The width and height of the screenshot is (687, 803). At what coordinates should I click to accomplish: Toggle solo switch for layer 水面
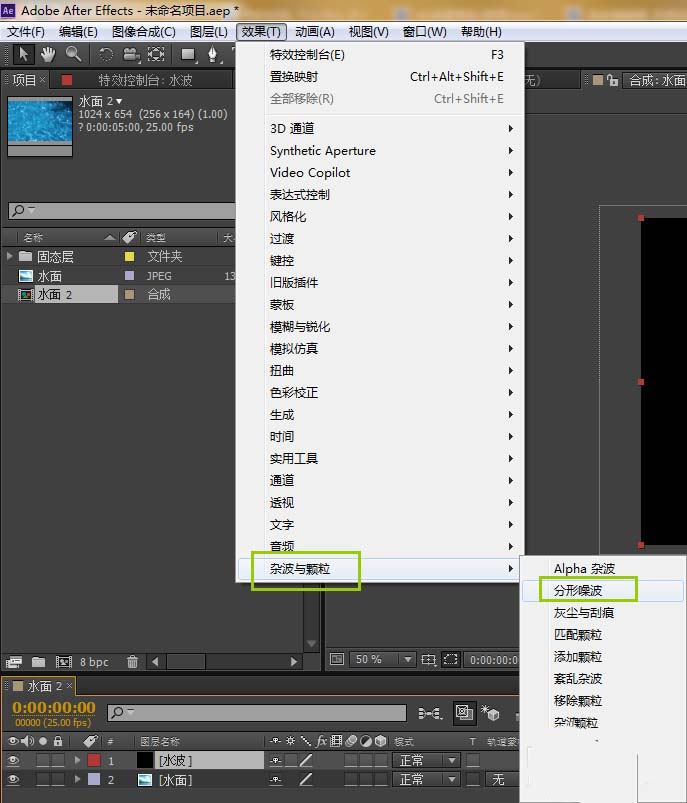click(43, 780)
